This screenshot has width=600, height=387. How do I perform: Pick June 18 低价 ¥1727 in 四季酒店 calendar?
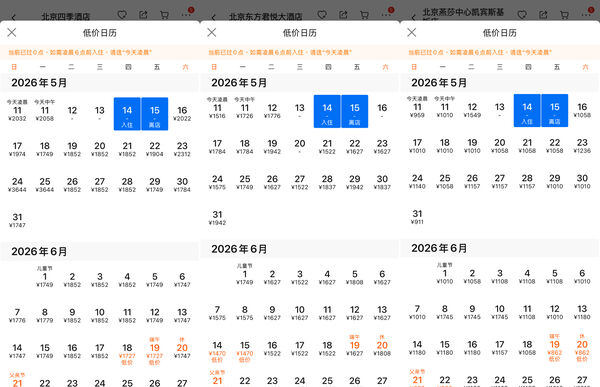click(x=127, y=354)
